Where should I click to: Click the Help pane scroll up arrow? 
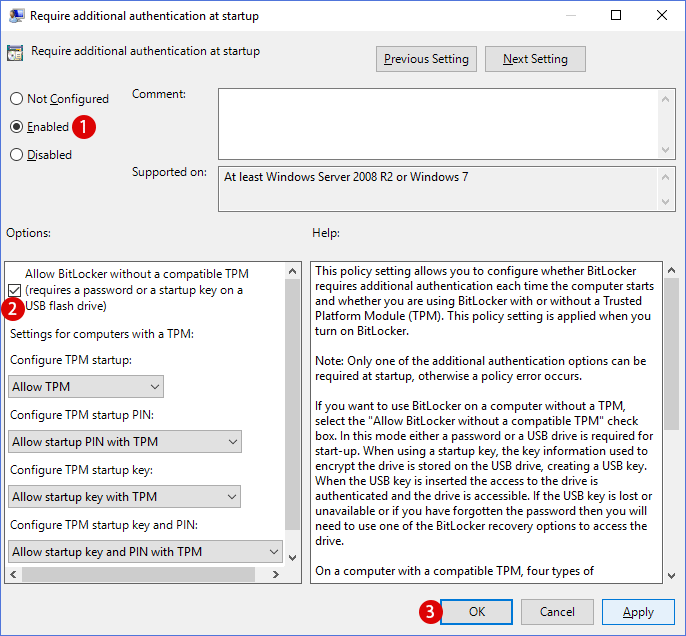[672, 270]
